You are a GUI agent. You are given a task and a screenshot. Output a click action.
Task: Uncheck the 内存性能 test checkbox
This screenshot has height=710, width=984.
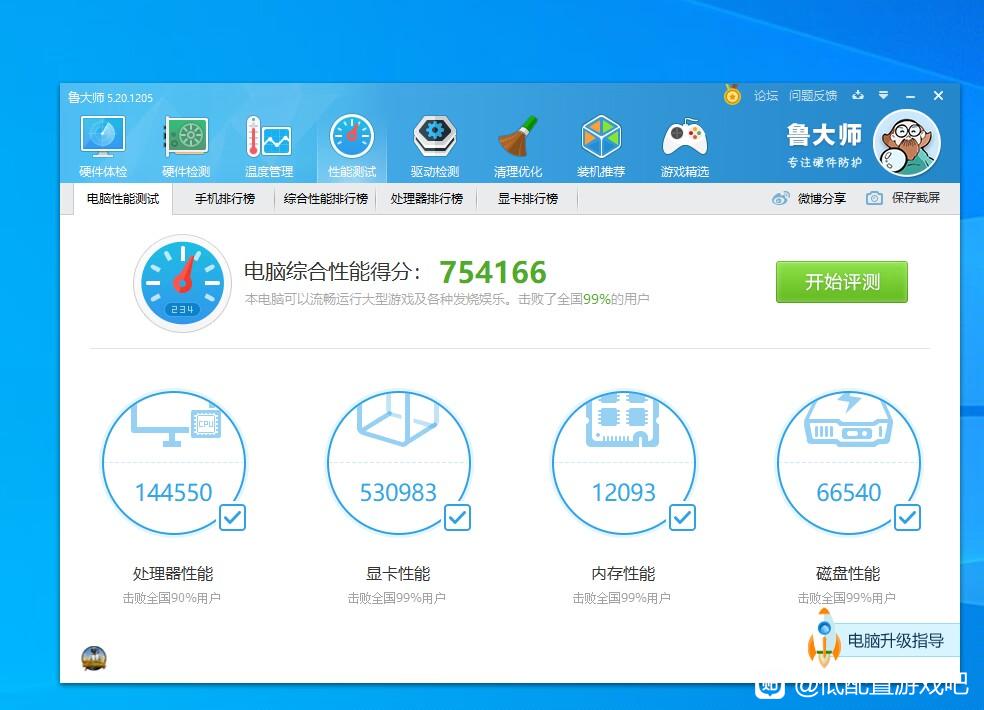[x=682, y=518]
